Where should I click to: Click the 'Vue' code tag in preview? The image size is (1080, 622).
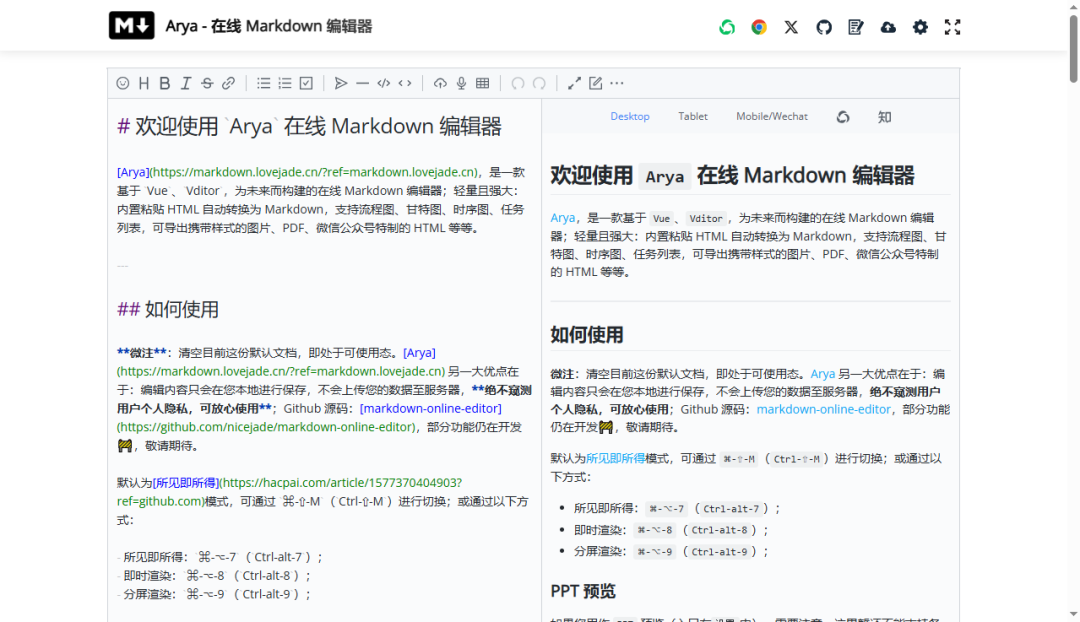[661, 218]
